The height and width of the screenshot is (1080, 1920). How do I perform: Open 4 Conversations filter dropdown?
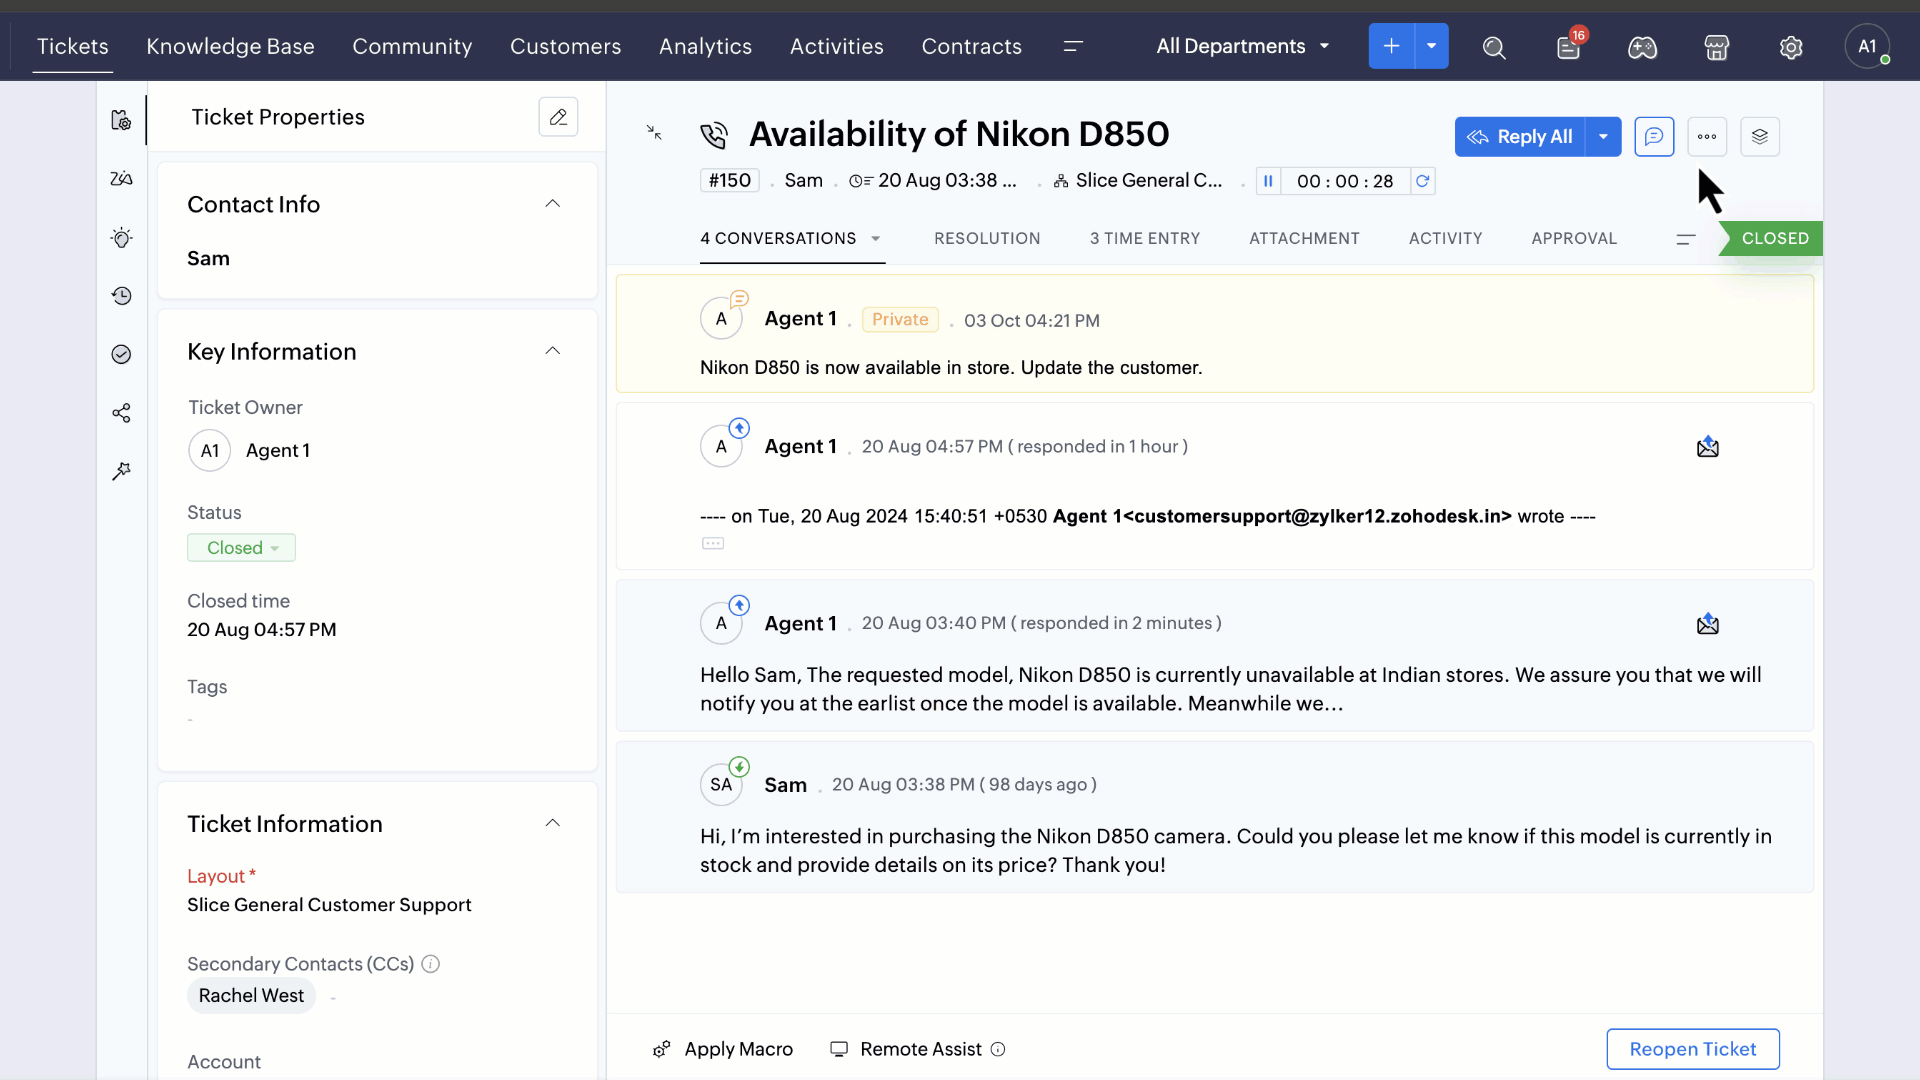pyautogui.click(x=876, y=238)
